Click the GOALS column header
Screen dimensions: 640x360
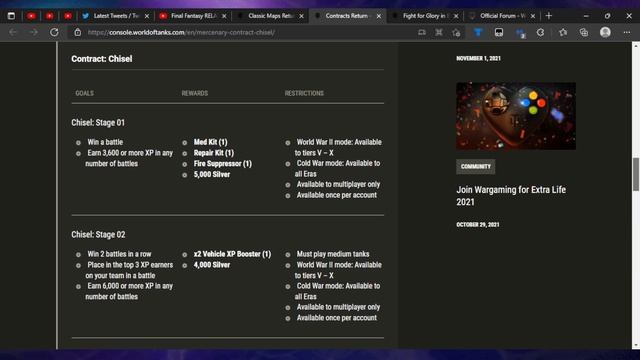(84, 93)
